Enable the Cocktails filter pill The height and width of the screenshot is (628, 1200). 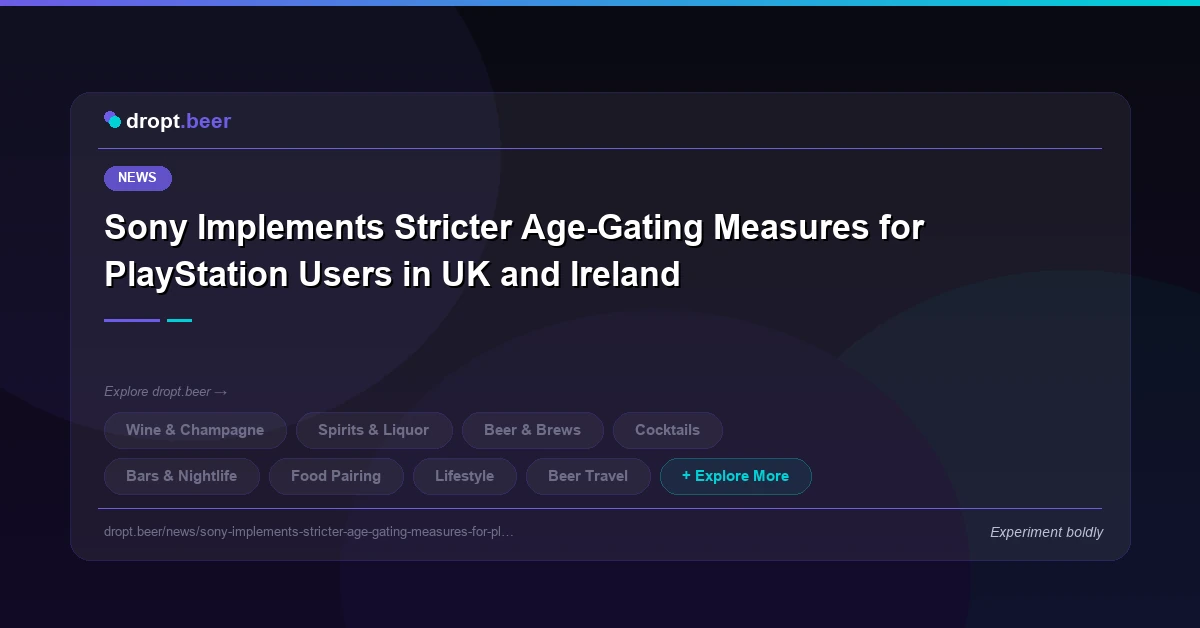click(x=667, y=430)
